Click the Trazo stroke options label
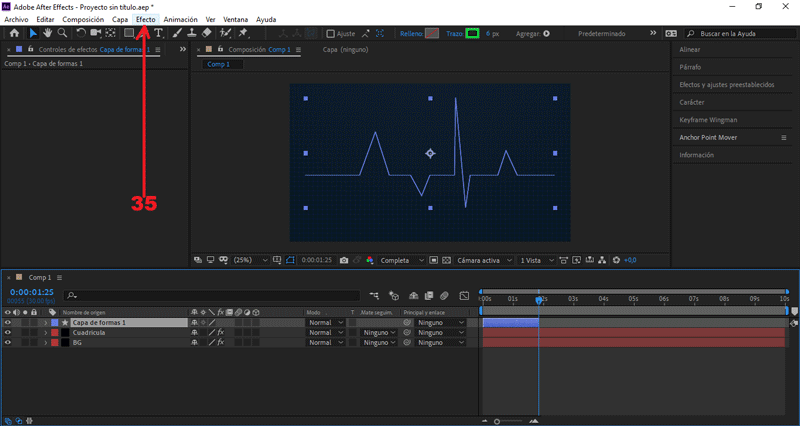This screenshot has width=800, height=426. (455, 34)
